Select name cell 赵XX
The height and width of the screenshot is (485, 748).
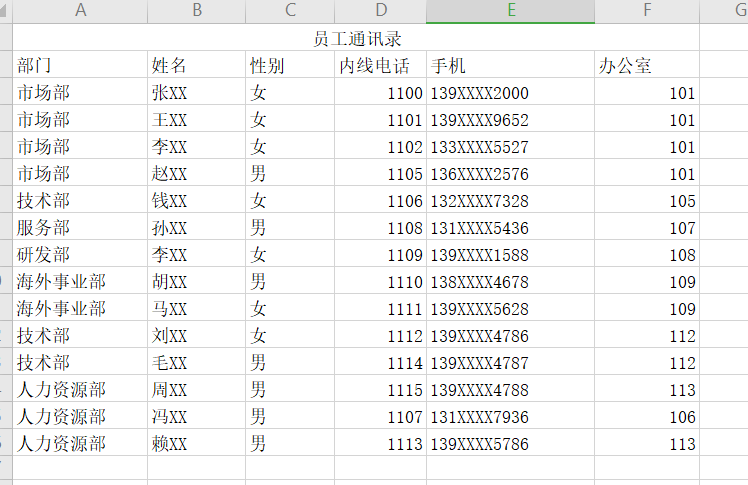click(x=197, y=173)
